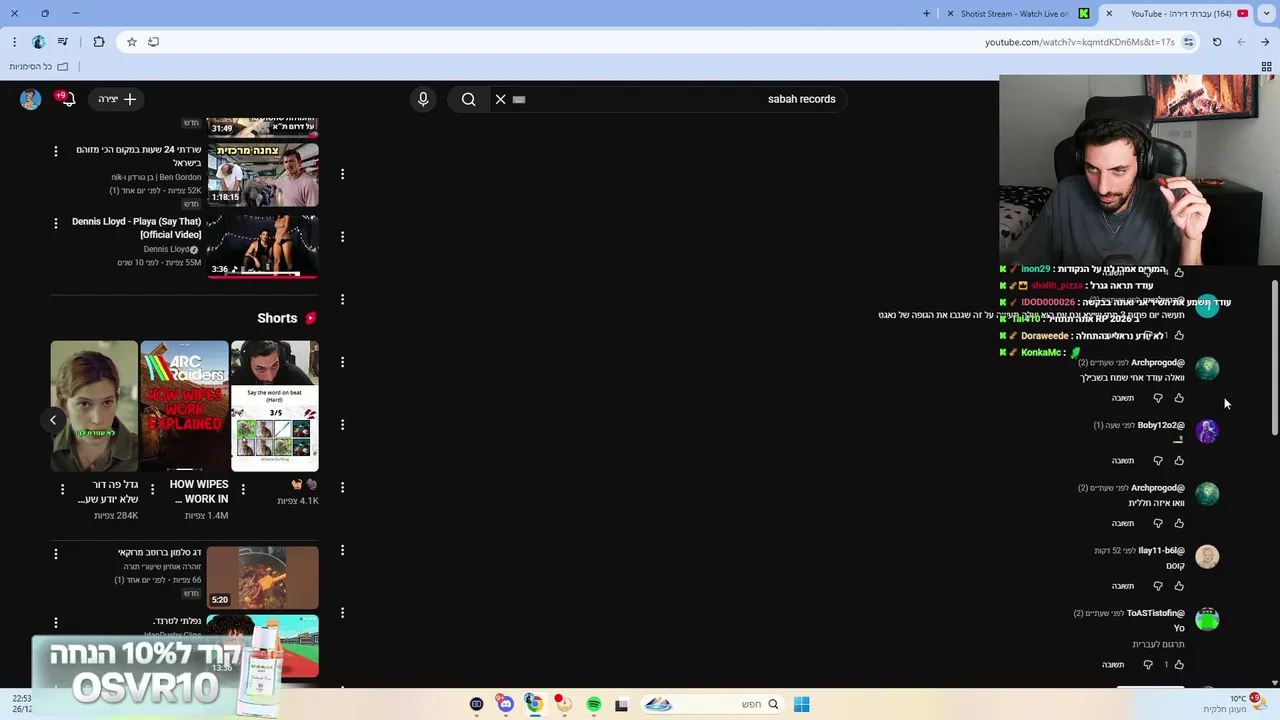Dislike the llay11-b6i comment
The height and width of the screenshot is (720, 1280).
click(1158, 586)
